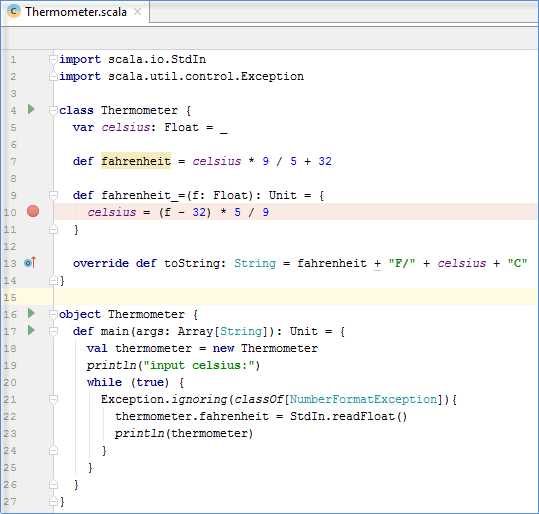Screen dimensions: 539x514
Task: Click the ignoring method call on line 21
Action: coord(199,399)
